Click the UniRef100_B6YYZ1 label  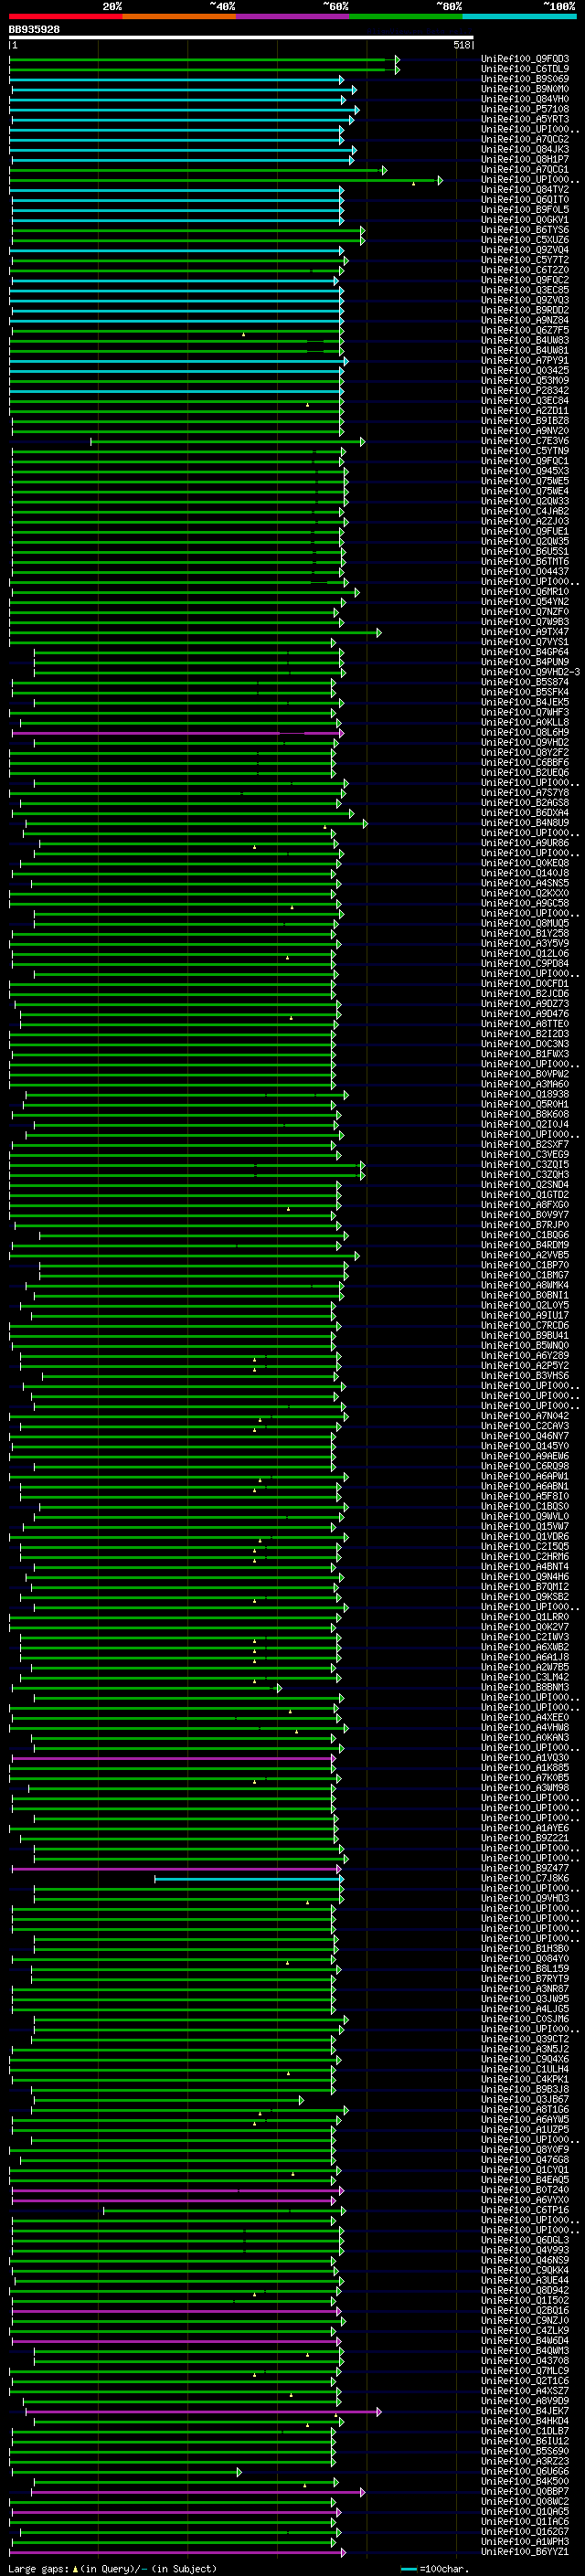525,2552
